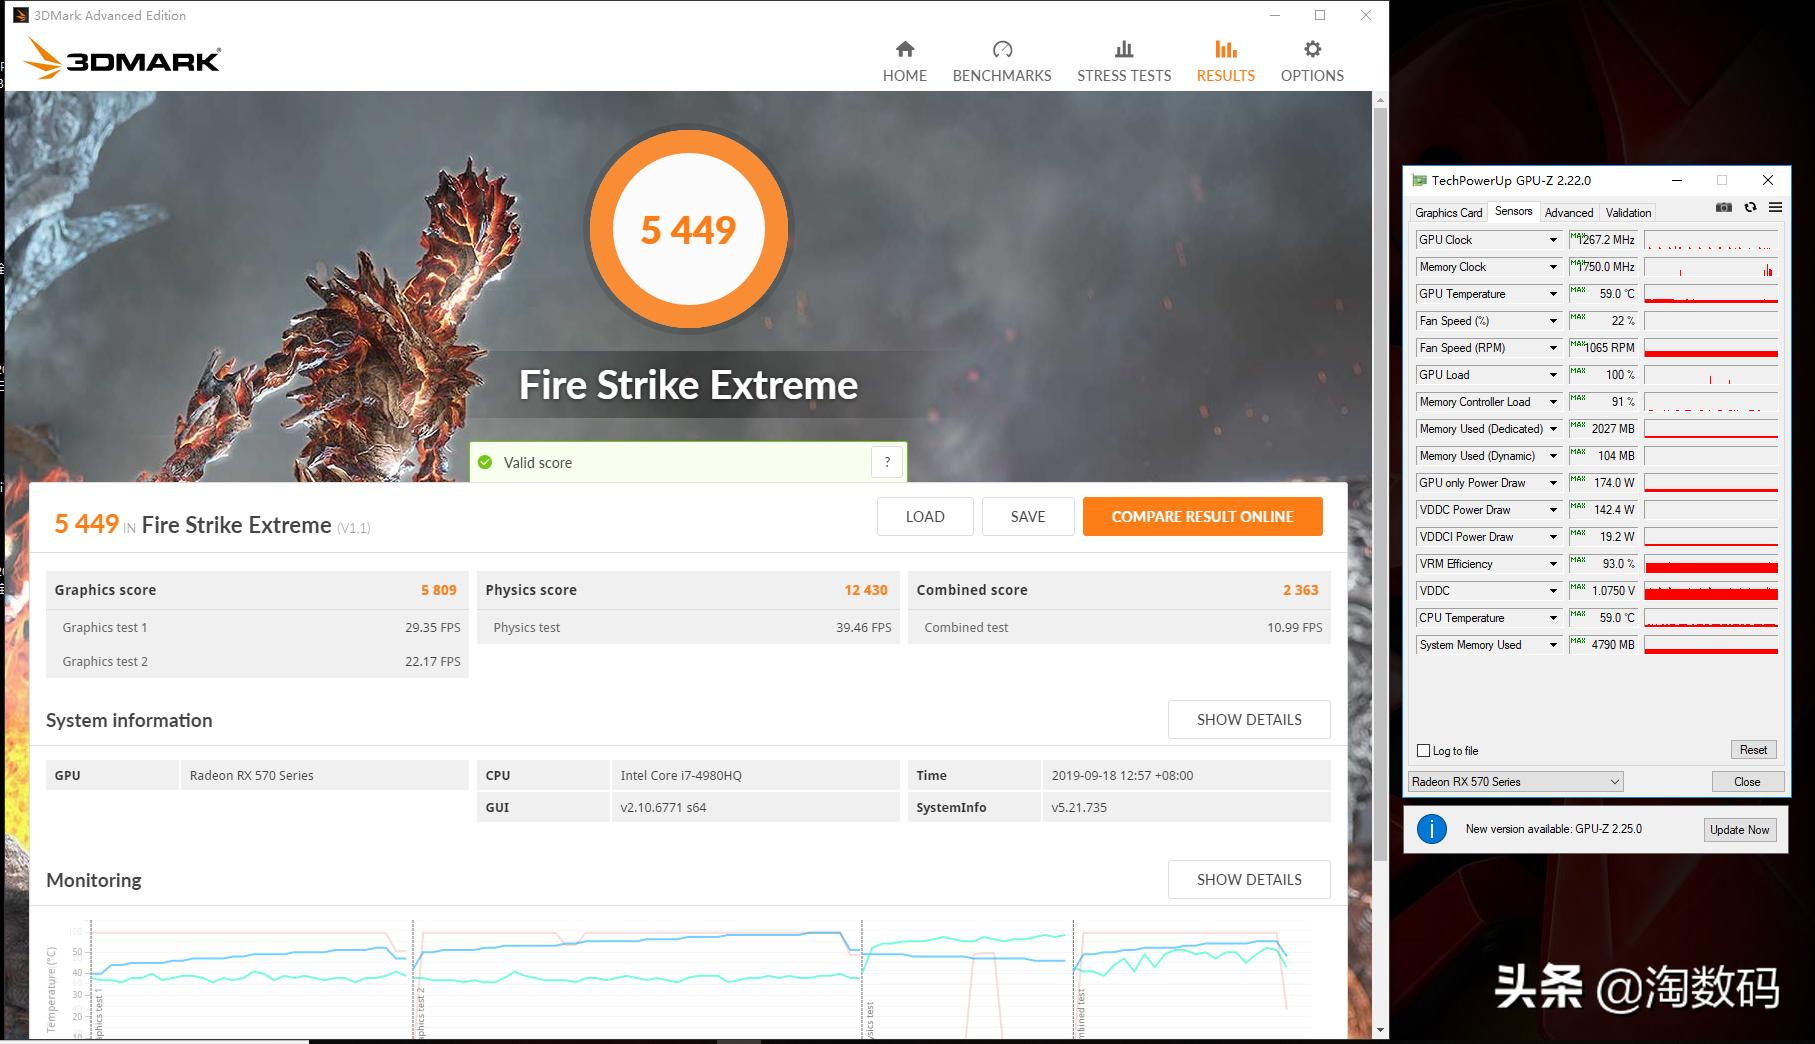1815x1044 pixels.
Task: Expand the CPU Temperature sensor dropdown
Action: tap(1553, 618)
